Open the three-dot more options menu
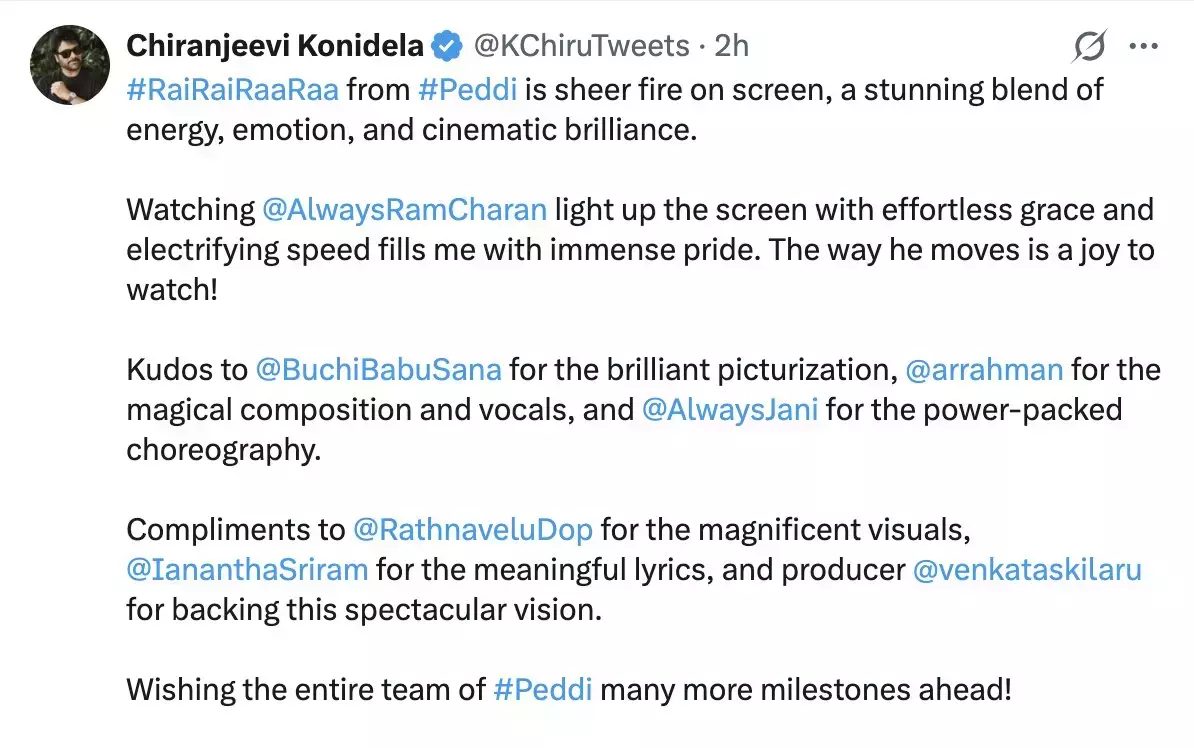The image size is (1194, 748). coord(1143,46)
